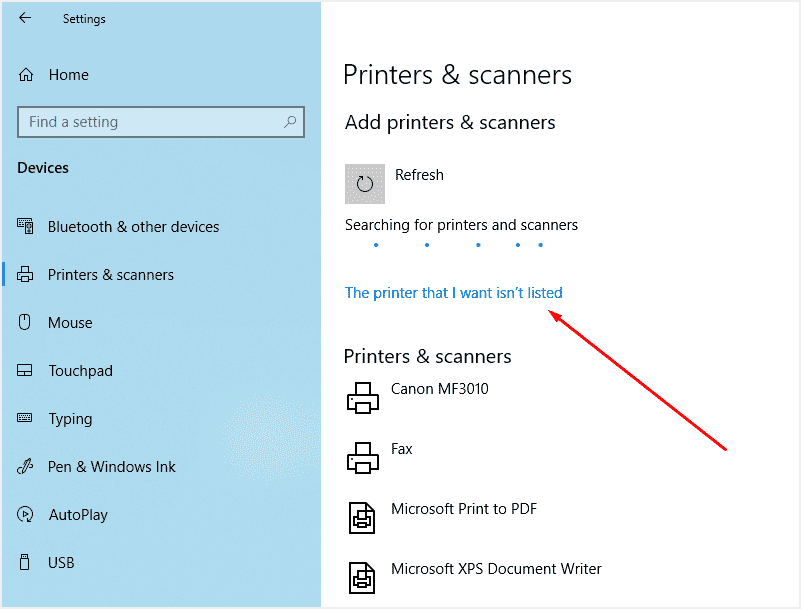801x609 pixels.
Task: Open the Touchpad settings page
Action: (80, 371)
